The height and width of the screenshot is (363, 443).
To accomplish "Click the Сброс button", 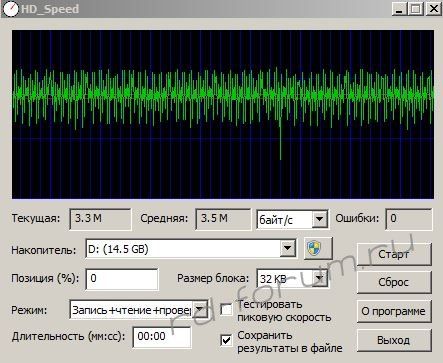I will (394, 282).
